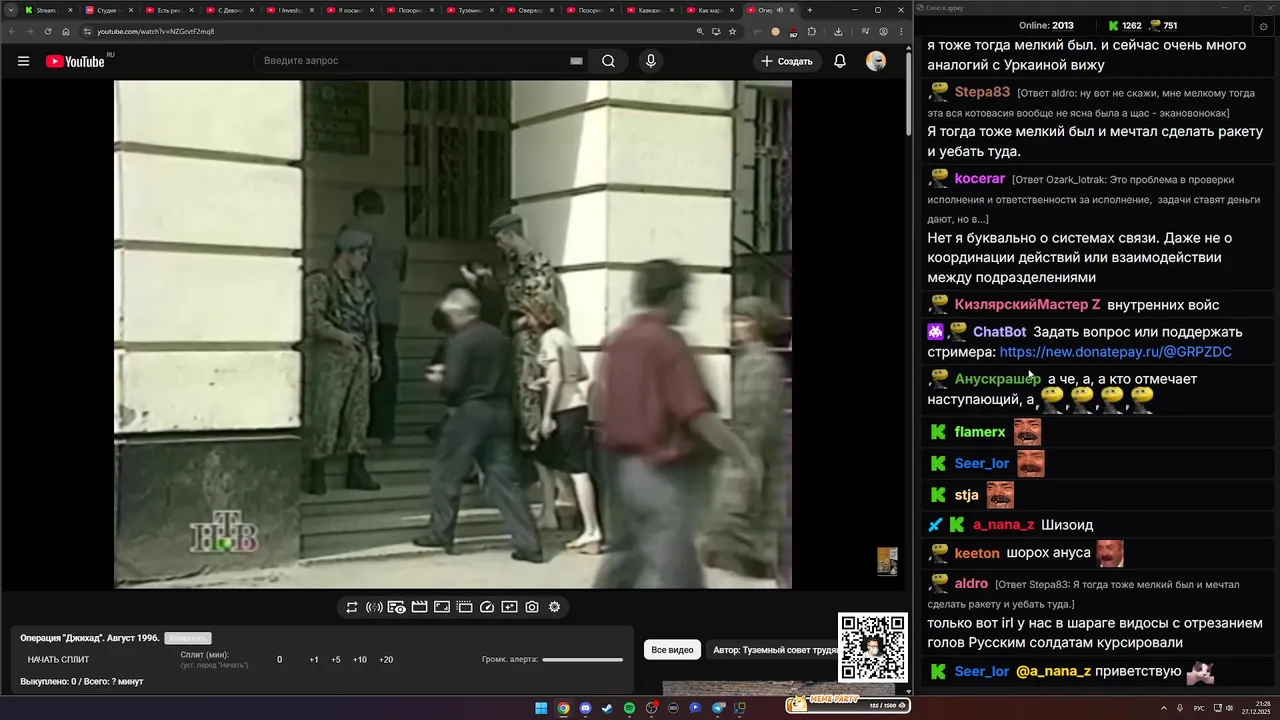Image resolution: width=1280 pixels, height=720 pixels.
Task: Toggle the eye visibility panel icon under video
Action: click(397, 607)
